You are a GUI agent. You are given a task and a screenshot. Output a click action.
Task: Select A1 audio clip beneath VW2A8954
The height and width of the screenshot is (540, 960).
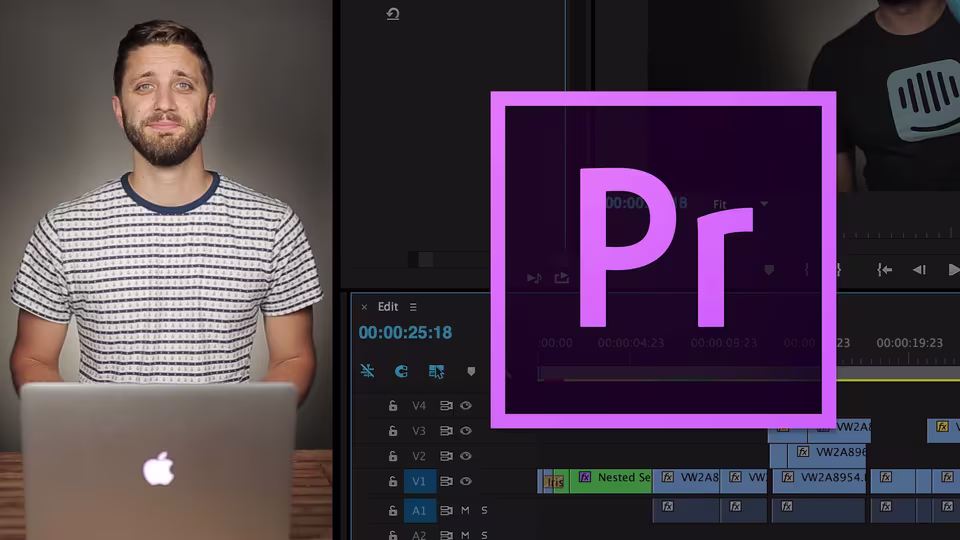[x=819, y=511]
